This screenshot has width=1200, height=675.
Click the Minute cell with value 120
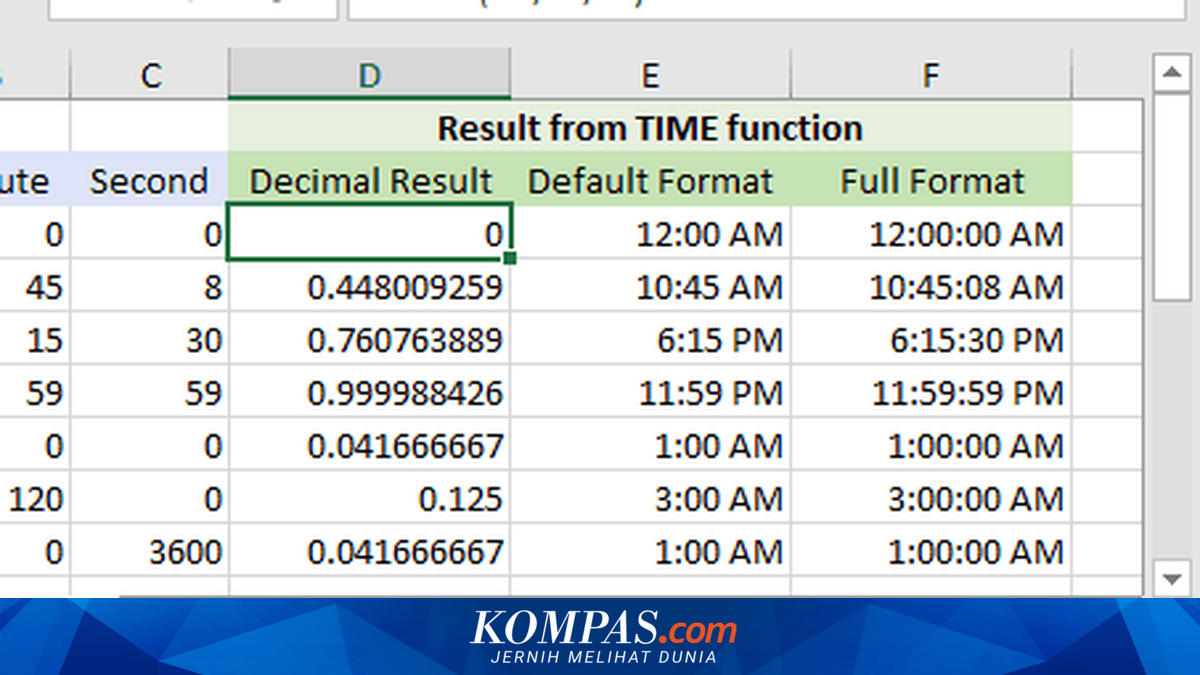35,498
